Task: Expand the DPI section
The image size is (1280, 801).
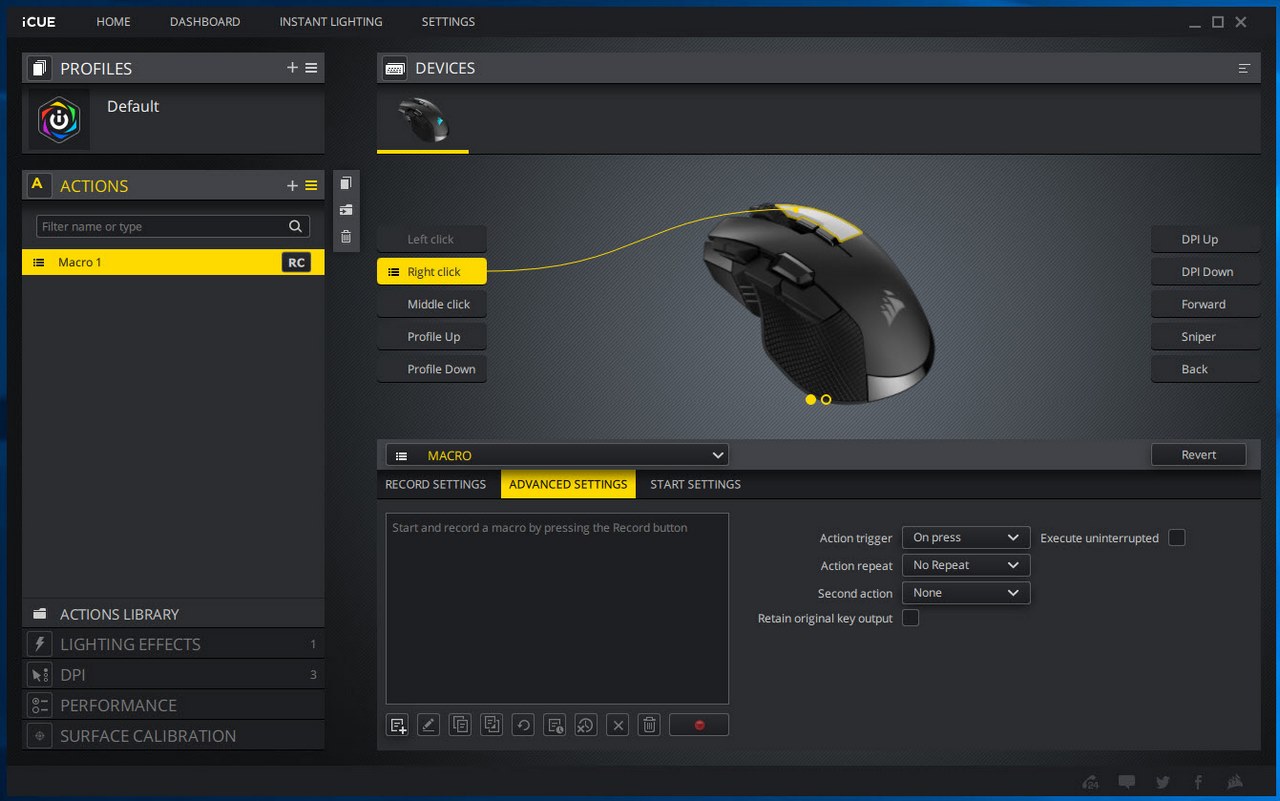Action: [x=173, y=675]
